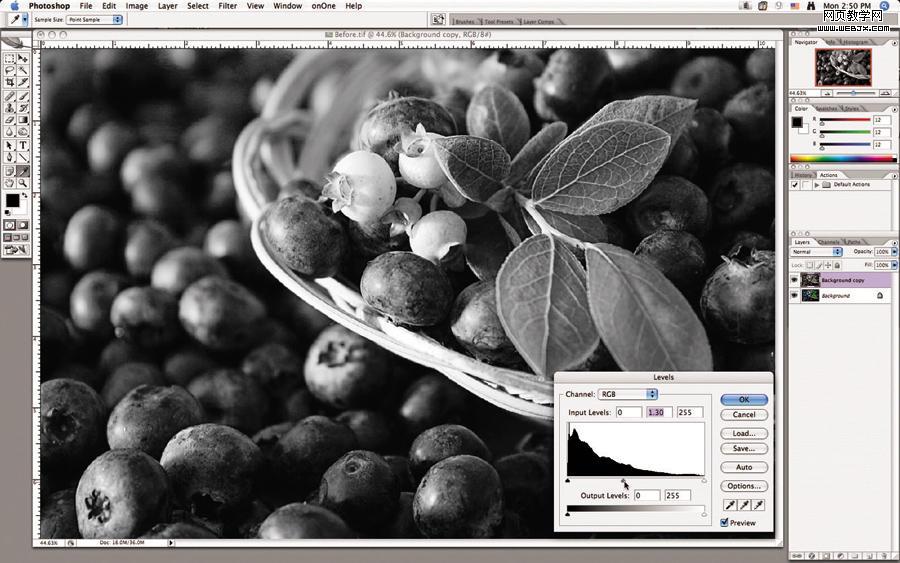This screenshot has height=563, width=900.
Task: Select the Lasso tool
Action: 10,70
